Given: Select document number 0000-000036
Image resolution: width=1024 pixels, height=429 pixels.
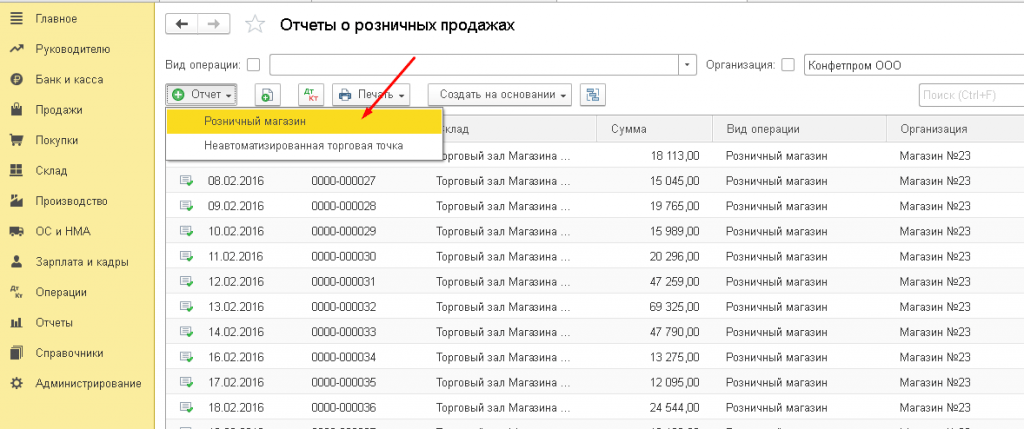Looking at the screenshot, I should click(344, 408).
